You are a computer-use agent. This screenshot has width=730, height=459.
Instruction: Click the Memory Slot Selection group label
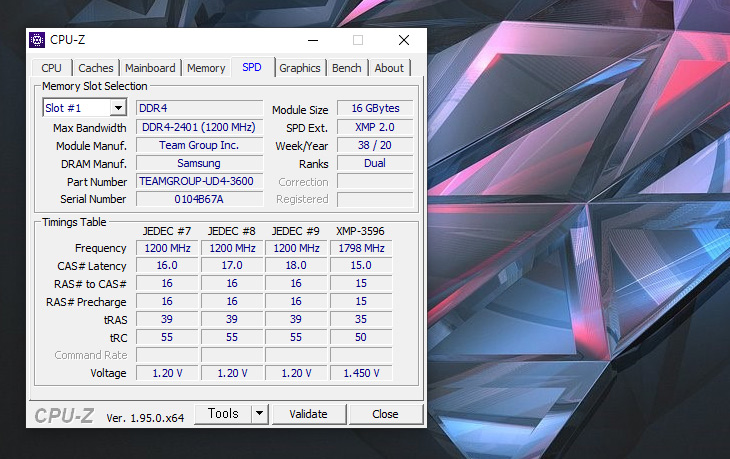point(95,86)
